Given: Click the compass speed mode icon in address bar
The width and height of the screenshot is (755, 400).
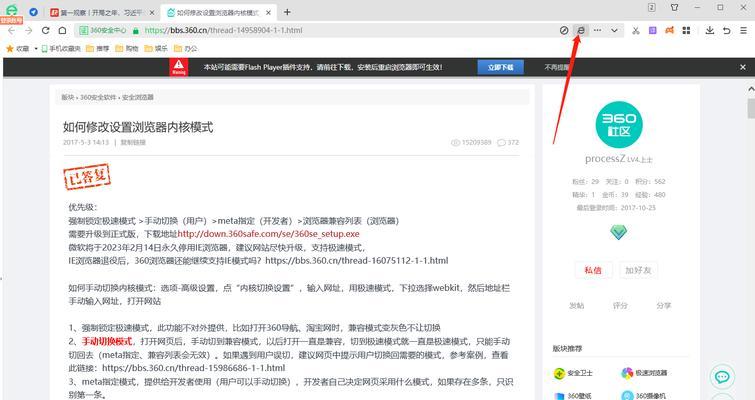Looking at the screenshot, I should coord(564,30).
